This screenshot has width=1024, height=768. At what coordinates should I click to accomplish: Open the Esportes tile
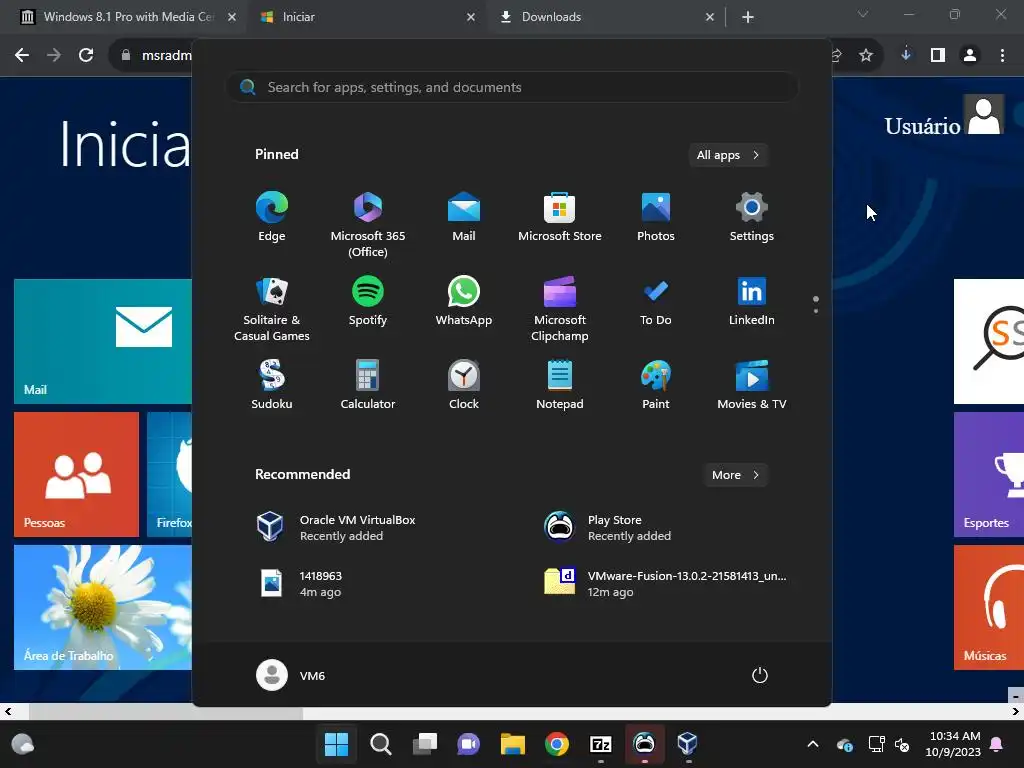pos(989,474)
